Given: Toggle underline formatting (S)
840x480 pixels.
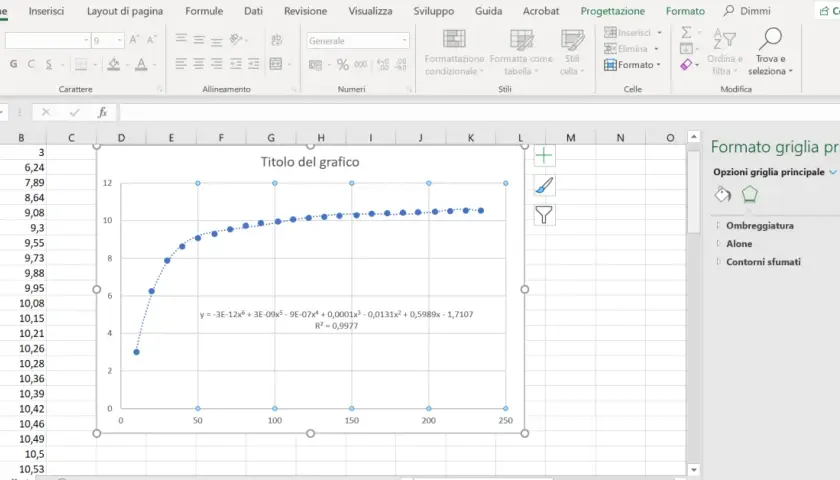Looking at the screenshot, I should coord(49,64).
